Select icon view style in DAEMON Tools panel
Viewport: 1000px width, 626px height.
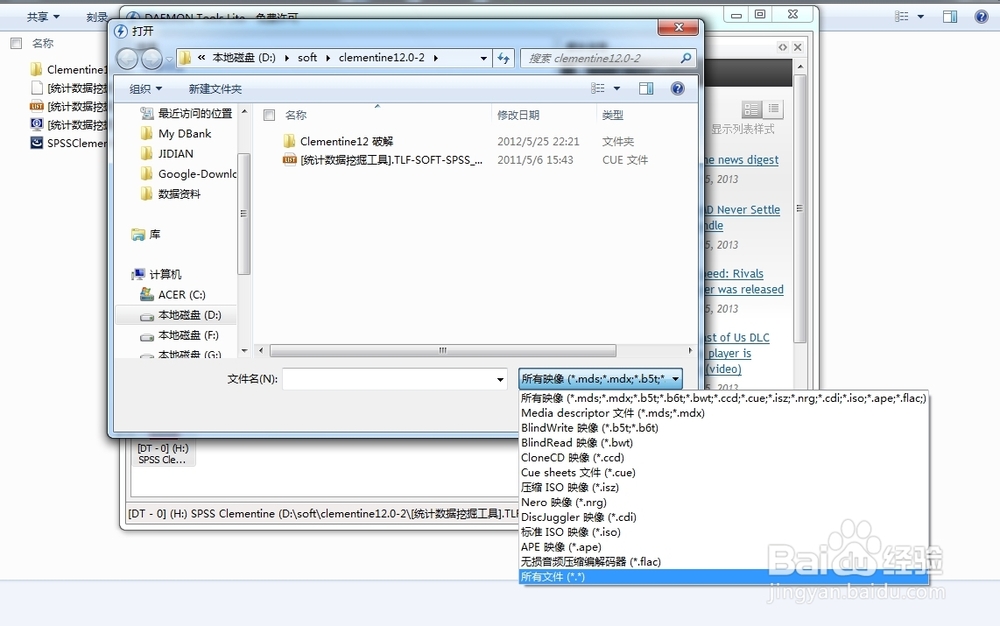coord(751,109)
